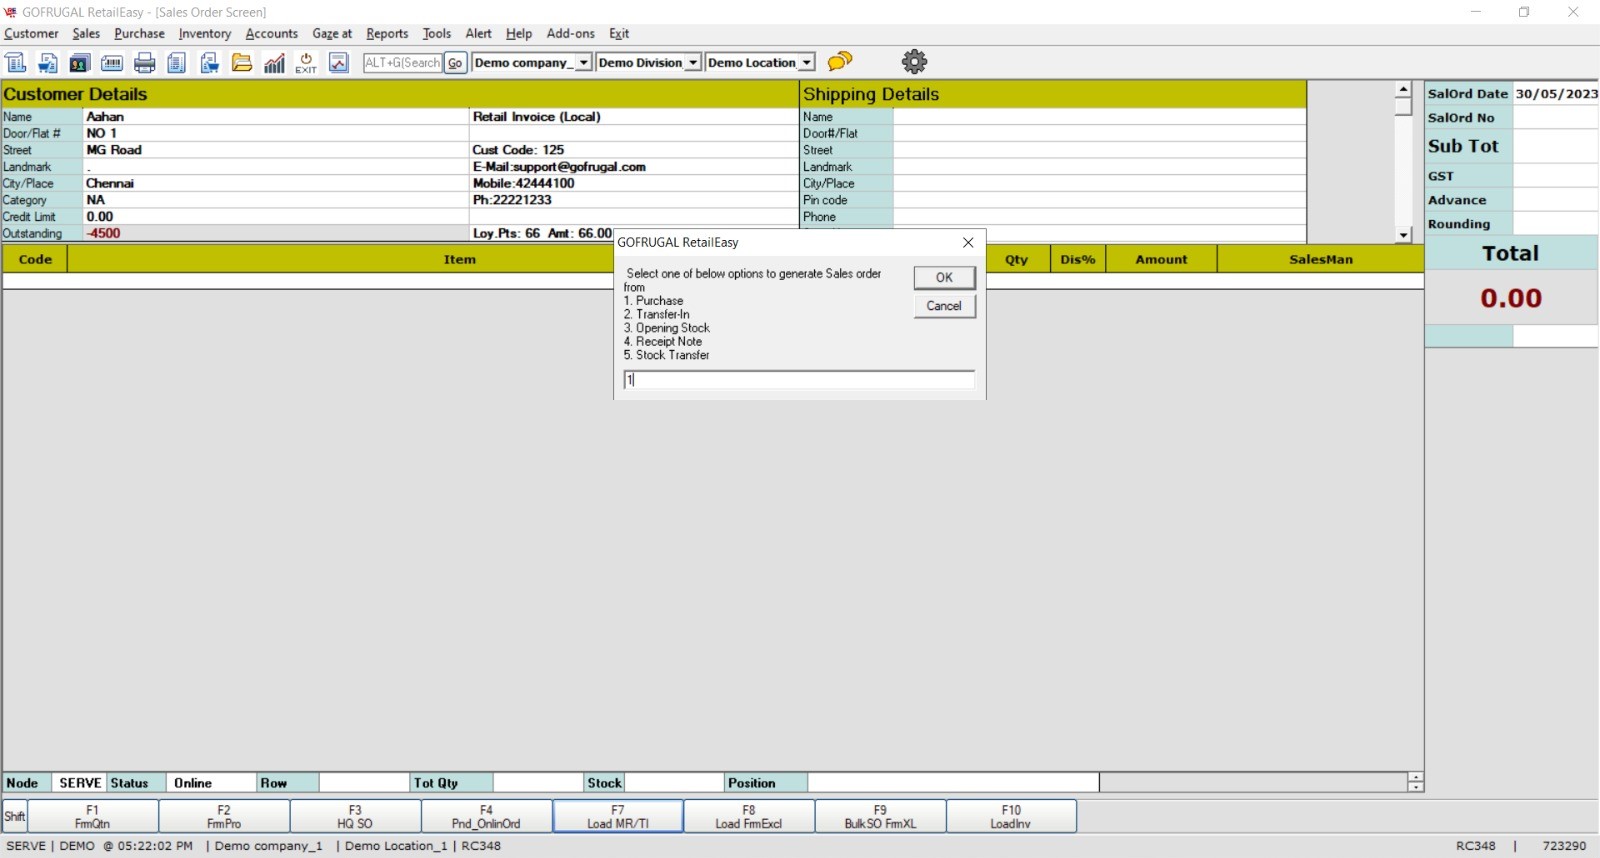Open the customer contacts toolbar icon
Image resolution: width=1600 pixels, height=858 pixels.
(80, 62)
